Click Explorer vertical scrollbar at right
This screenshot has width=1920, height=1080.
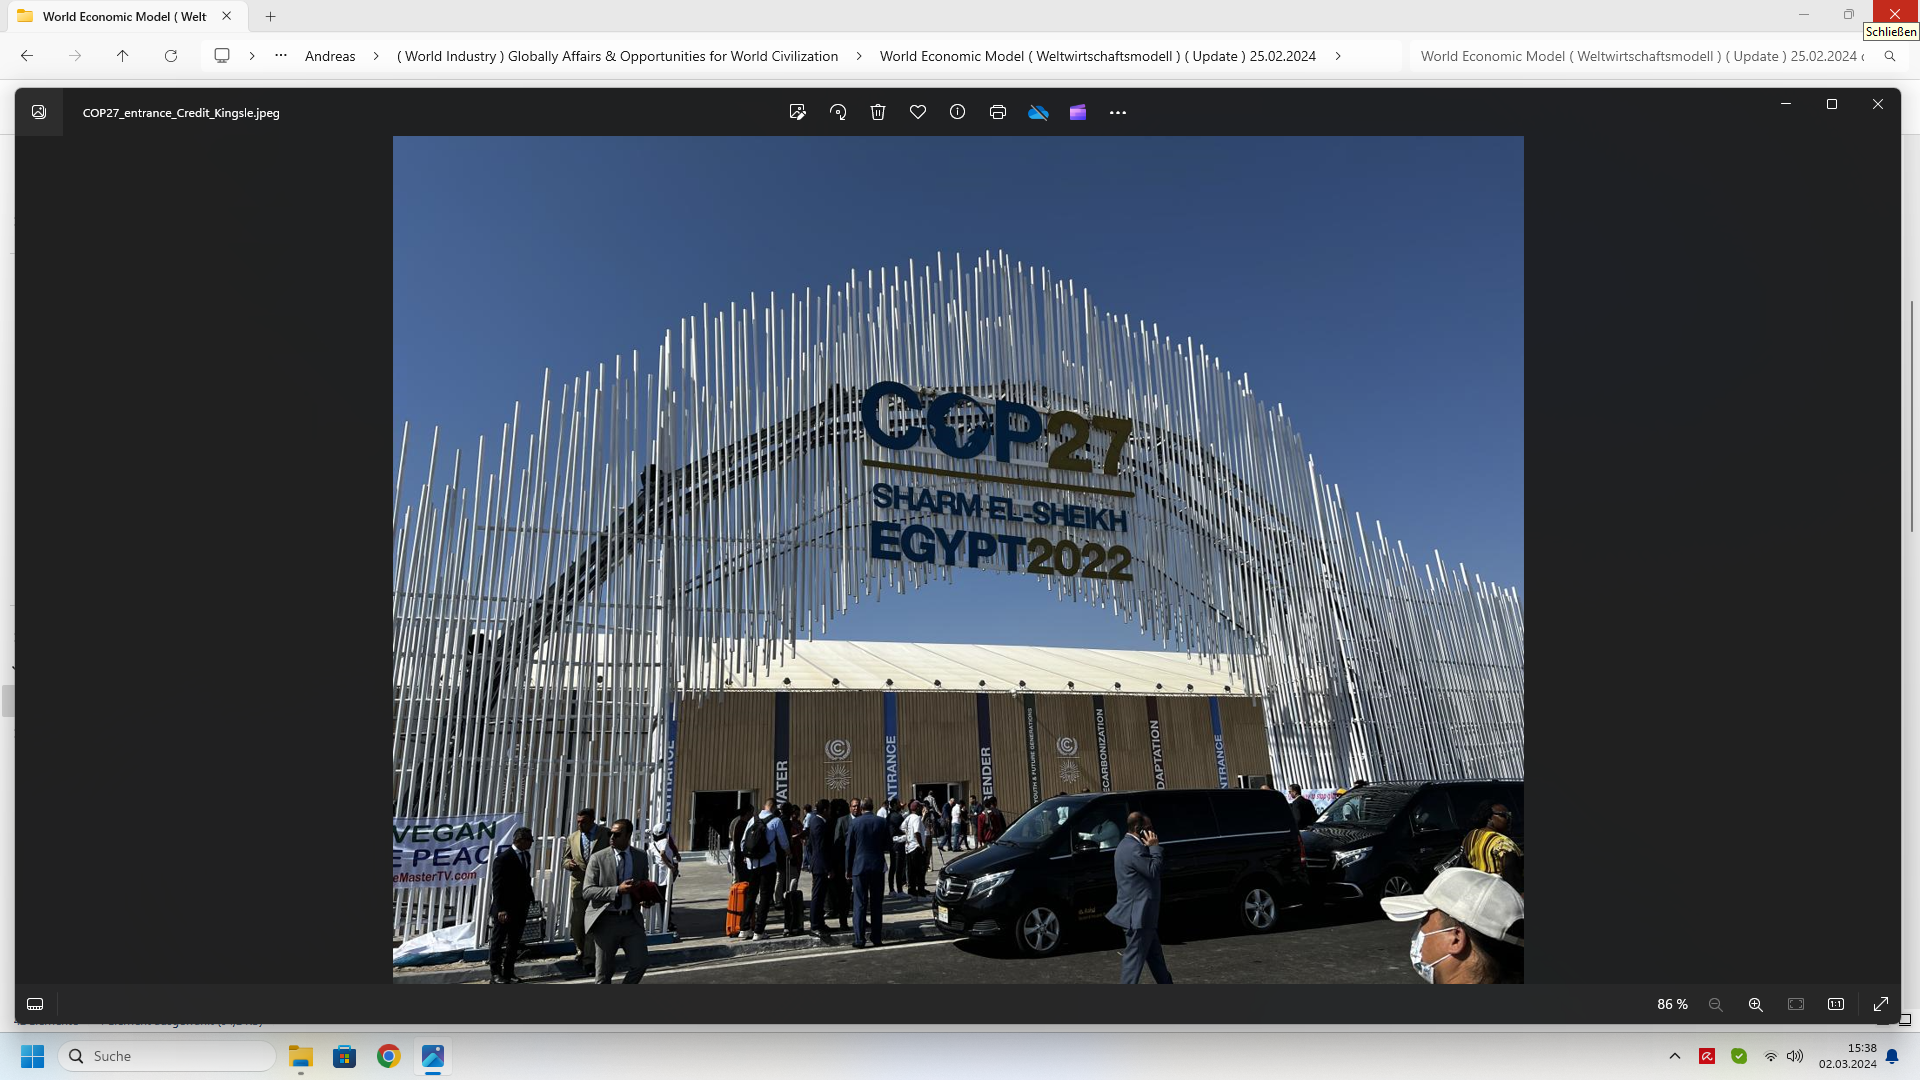(1911, 415)
